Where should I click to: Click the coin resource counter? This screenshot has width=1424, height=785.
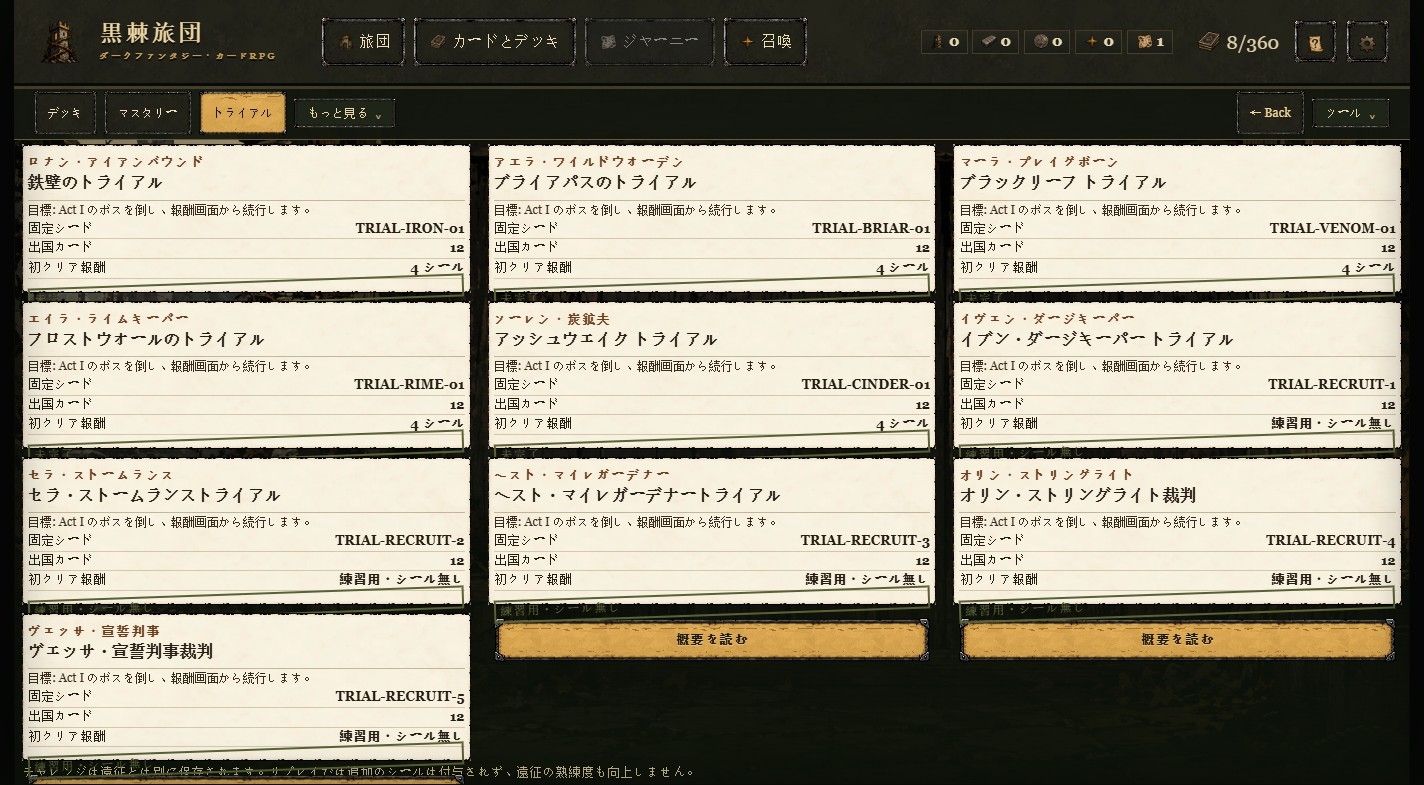[1047, 42]
